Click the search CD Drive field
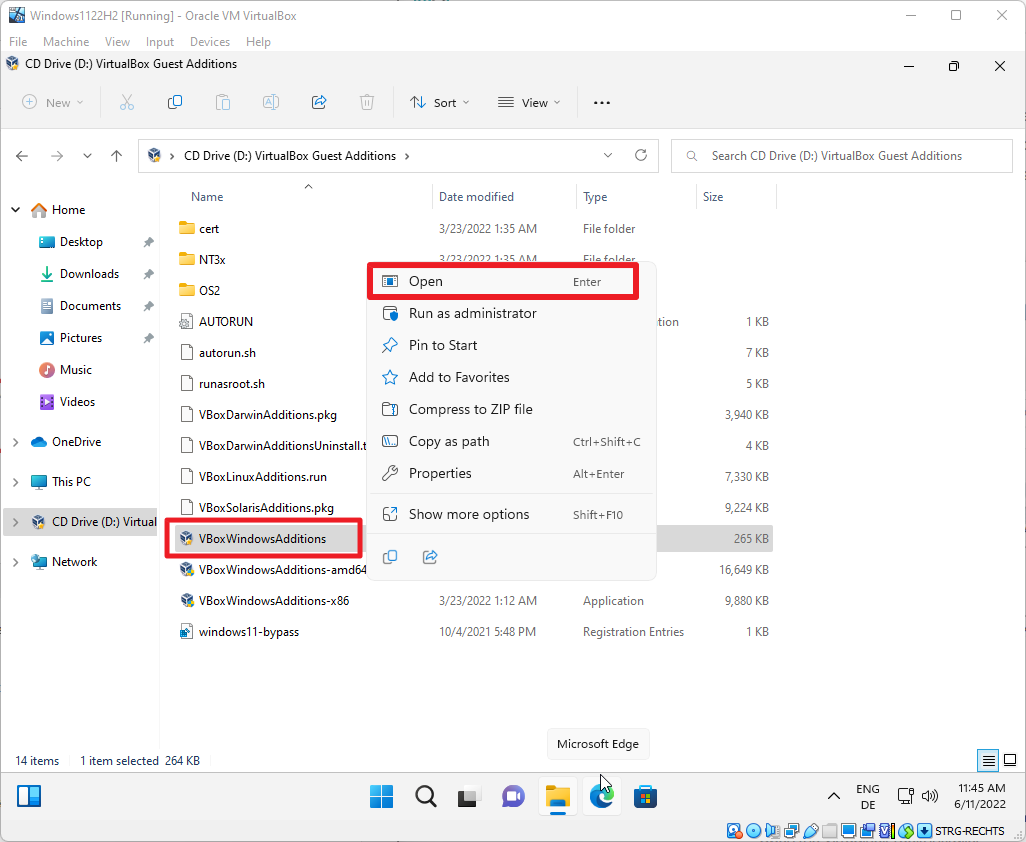Viewport: 1026px width, 842px height. point(841,156)
